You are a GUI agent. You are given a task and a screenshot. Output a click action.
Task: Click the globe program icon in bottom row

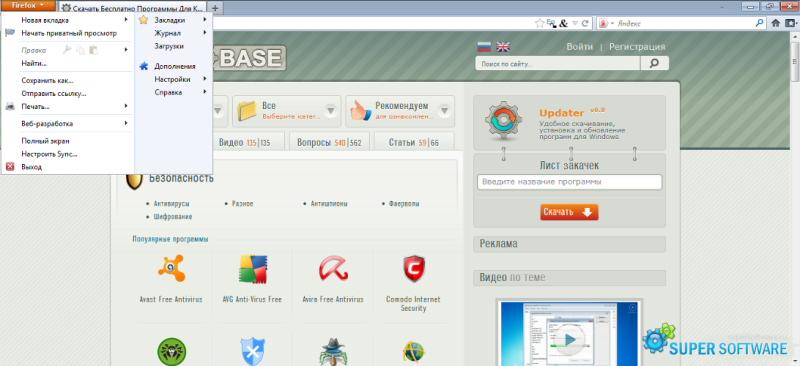click(x=413, y=351)
